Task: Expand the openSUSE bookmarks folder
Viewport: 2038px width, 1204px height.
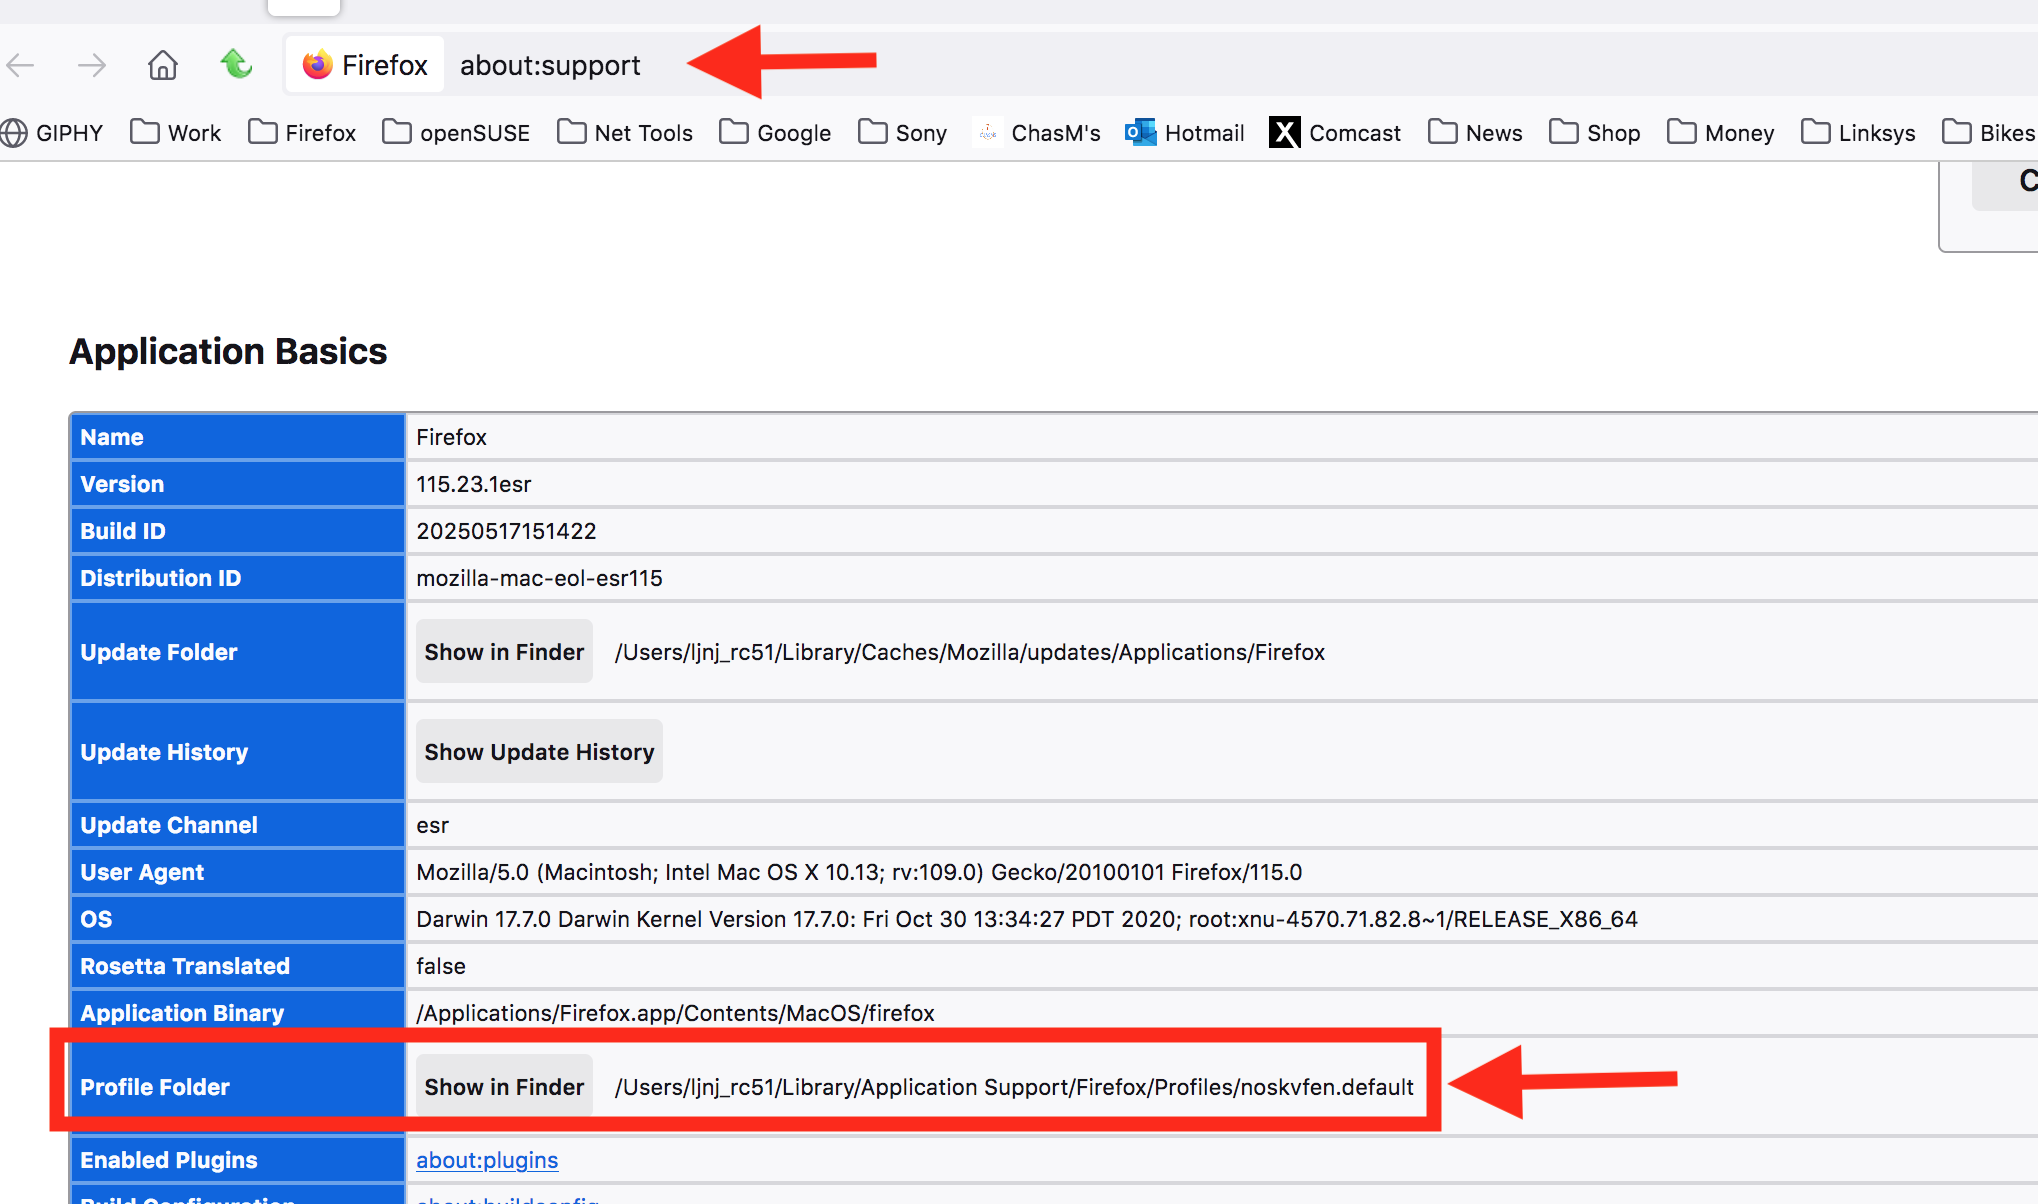Action: (456, 133)
